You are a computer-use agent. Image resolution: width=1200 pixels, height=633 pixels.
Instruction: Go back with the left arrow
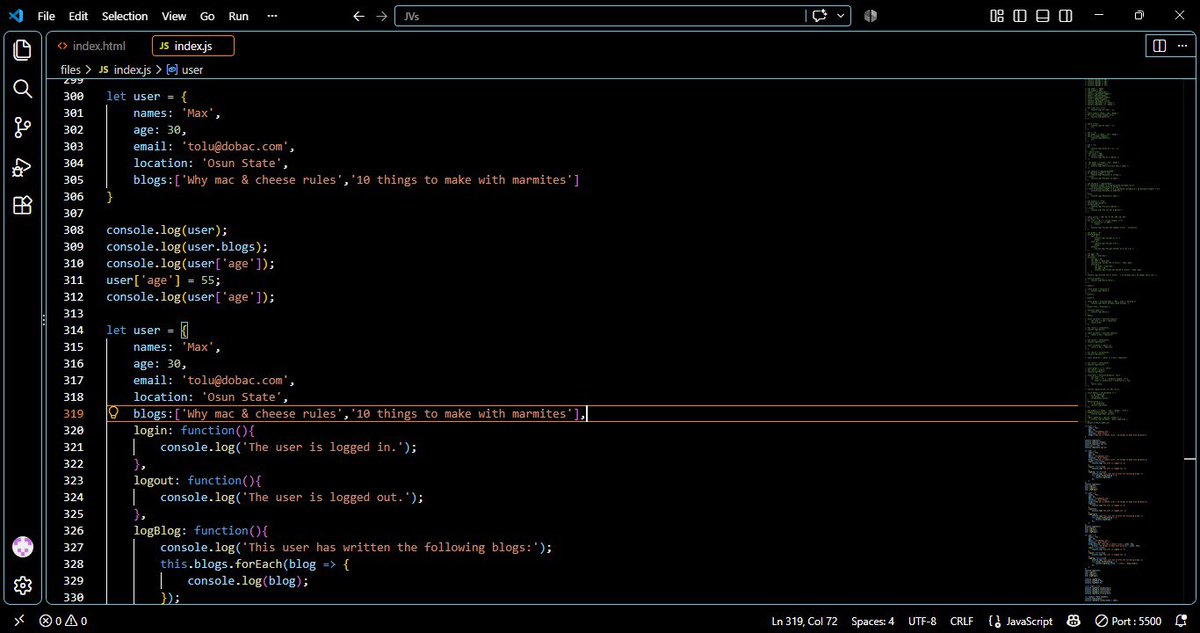pyautogui.click(x=360, y=16)
